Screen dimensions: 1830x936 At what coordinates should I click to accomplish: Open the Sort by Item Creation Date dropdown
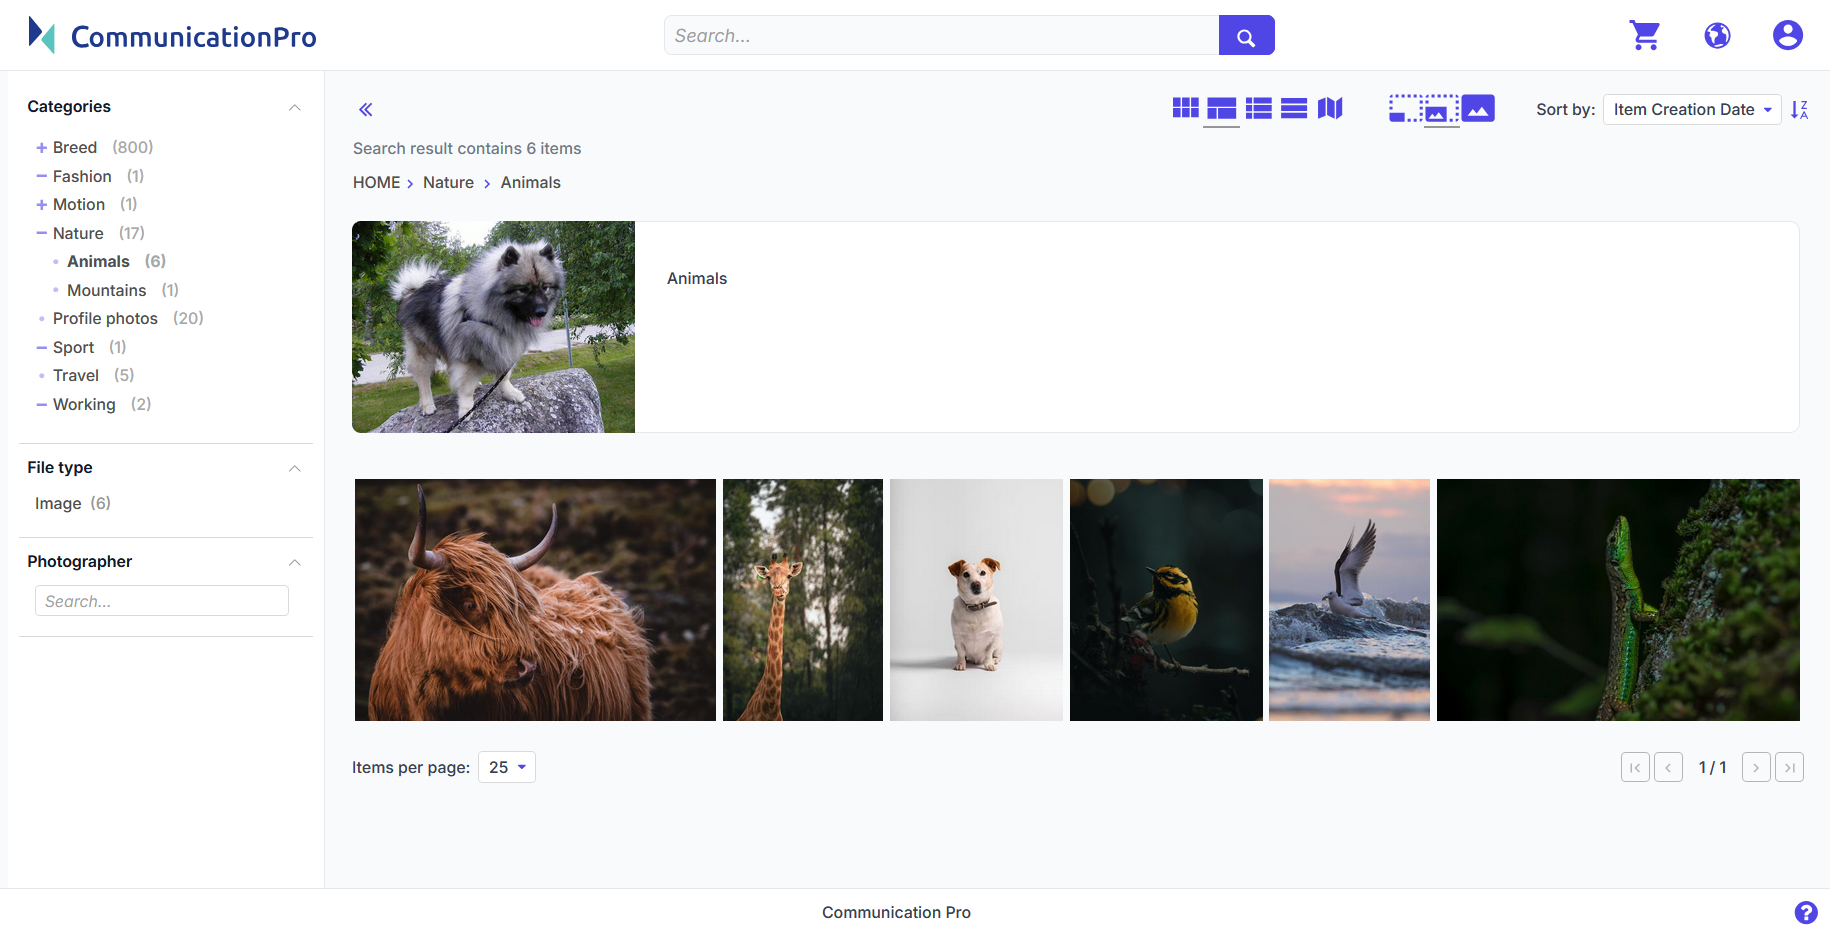pos(1691,110)
